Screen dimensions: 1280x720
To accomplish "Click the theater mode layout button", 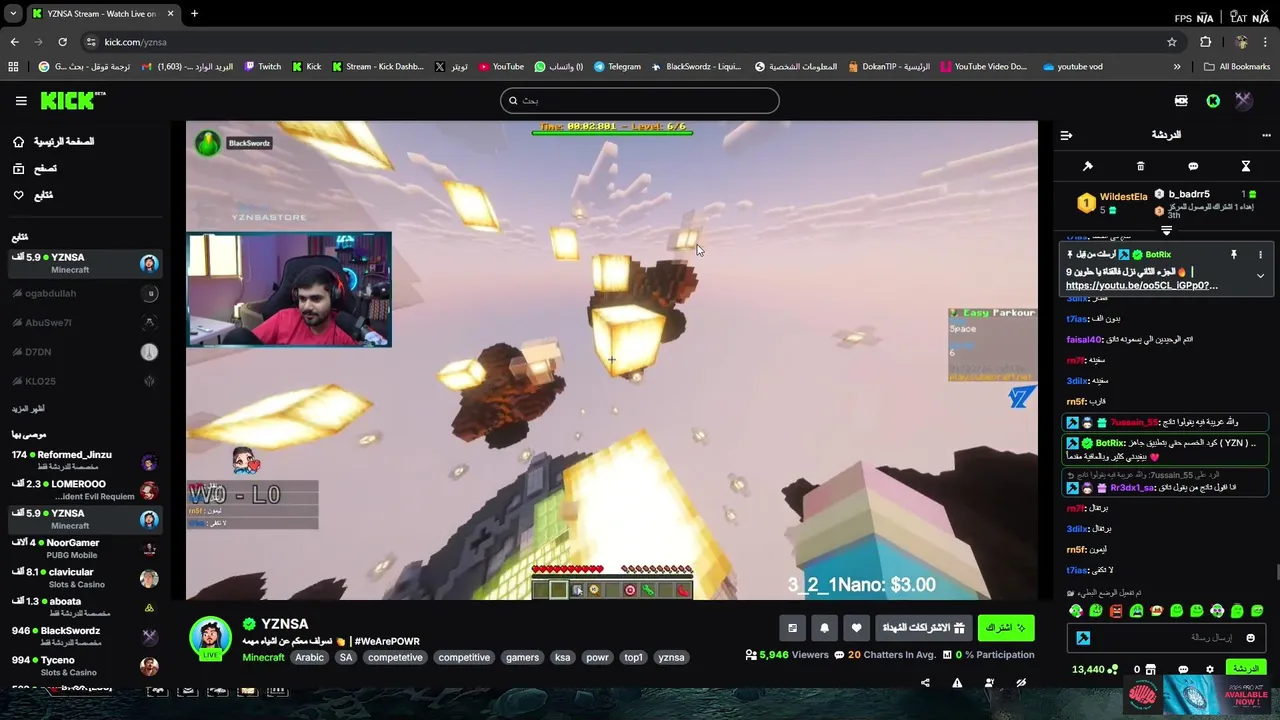I will (x=792, y=628).
